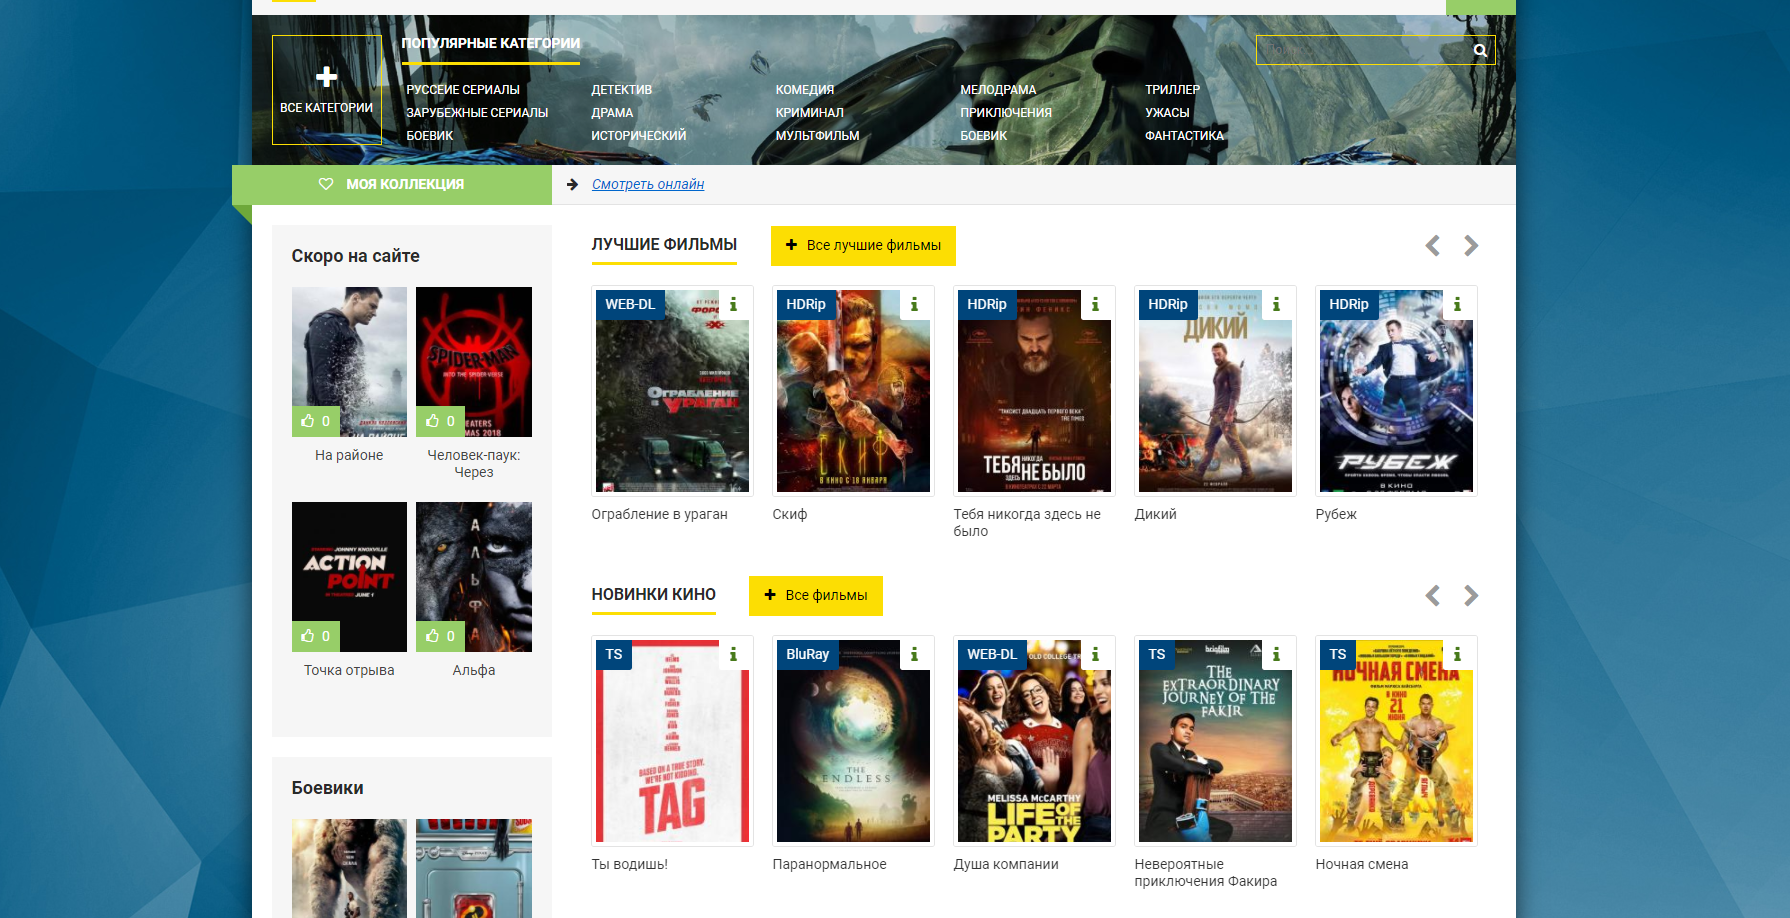Open Детектив category

tap(621, 90)
